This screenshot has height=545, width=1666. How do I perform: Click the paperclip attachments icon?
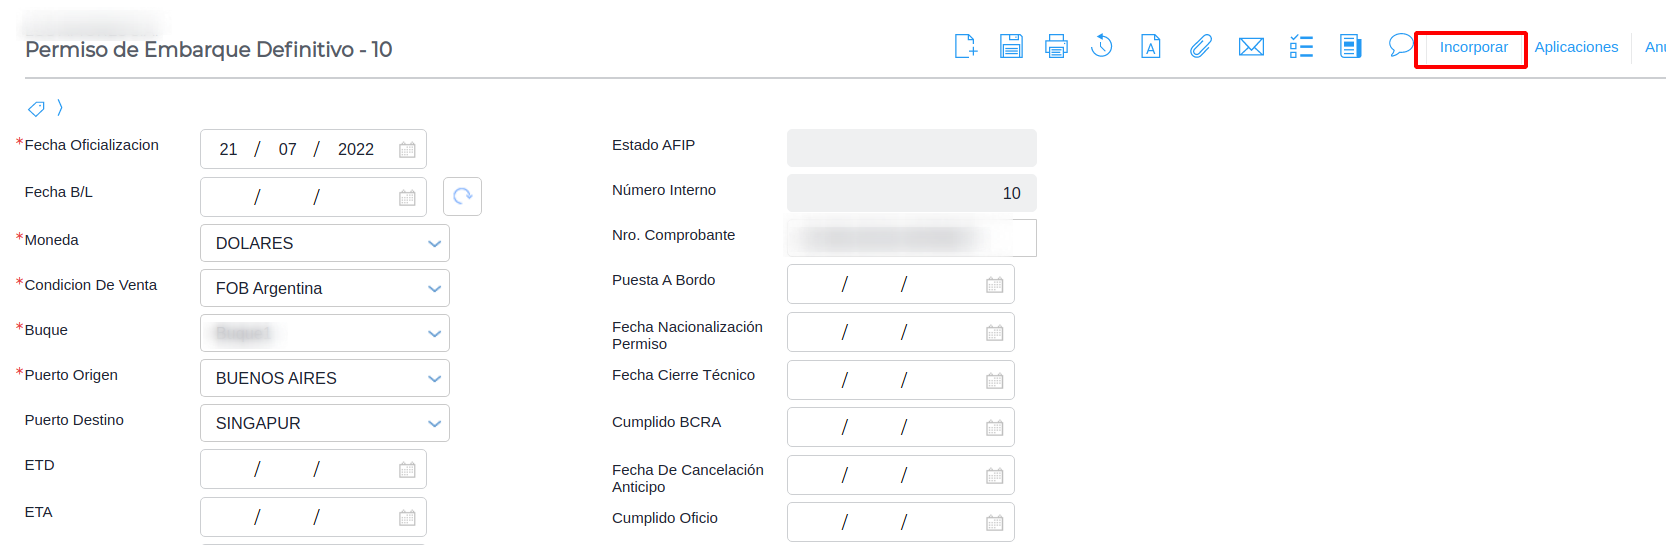tap(1200, 46)
